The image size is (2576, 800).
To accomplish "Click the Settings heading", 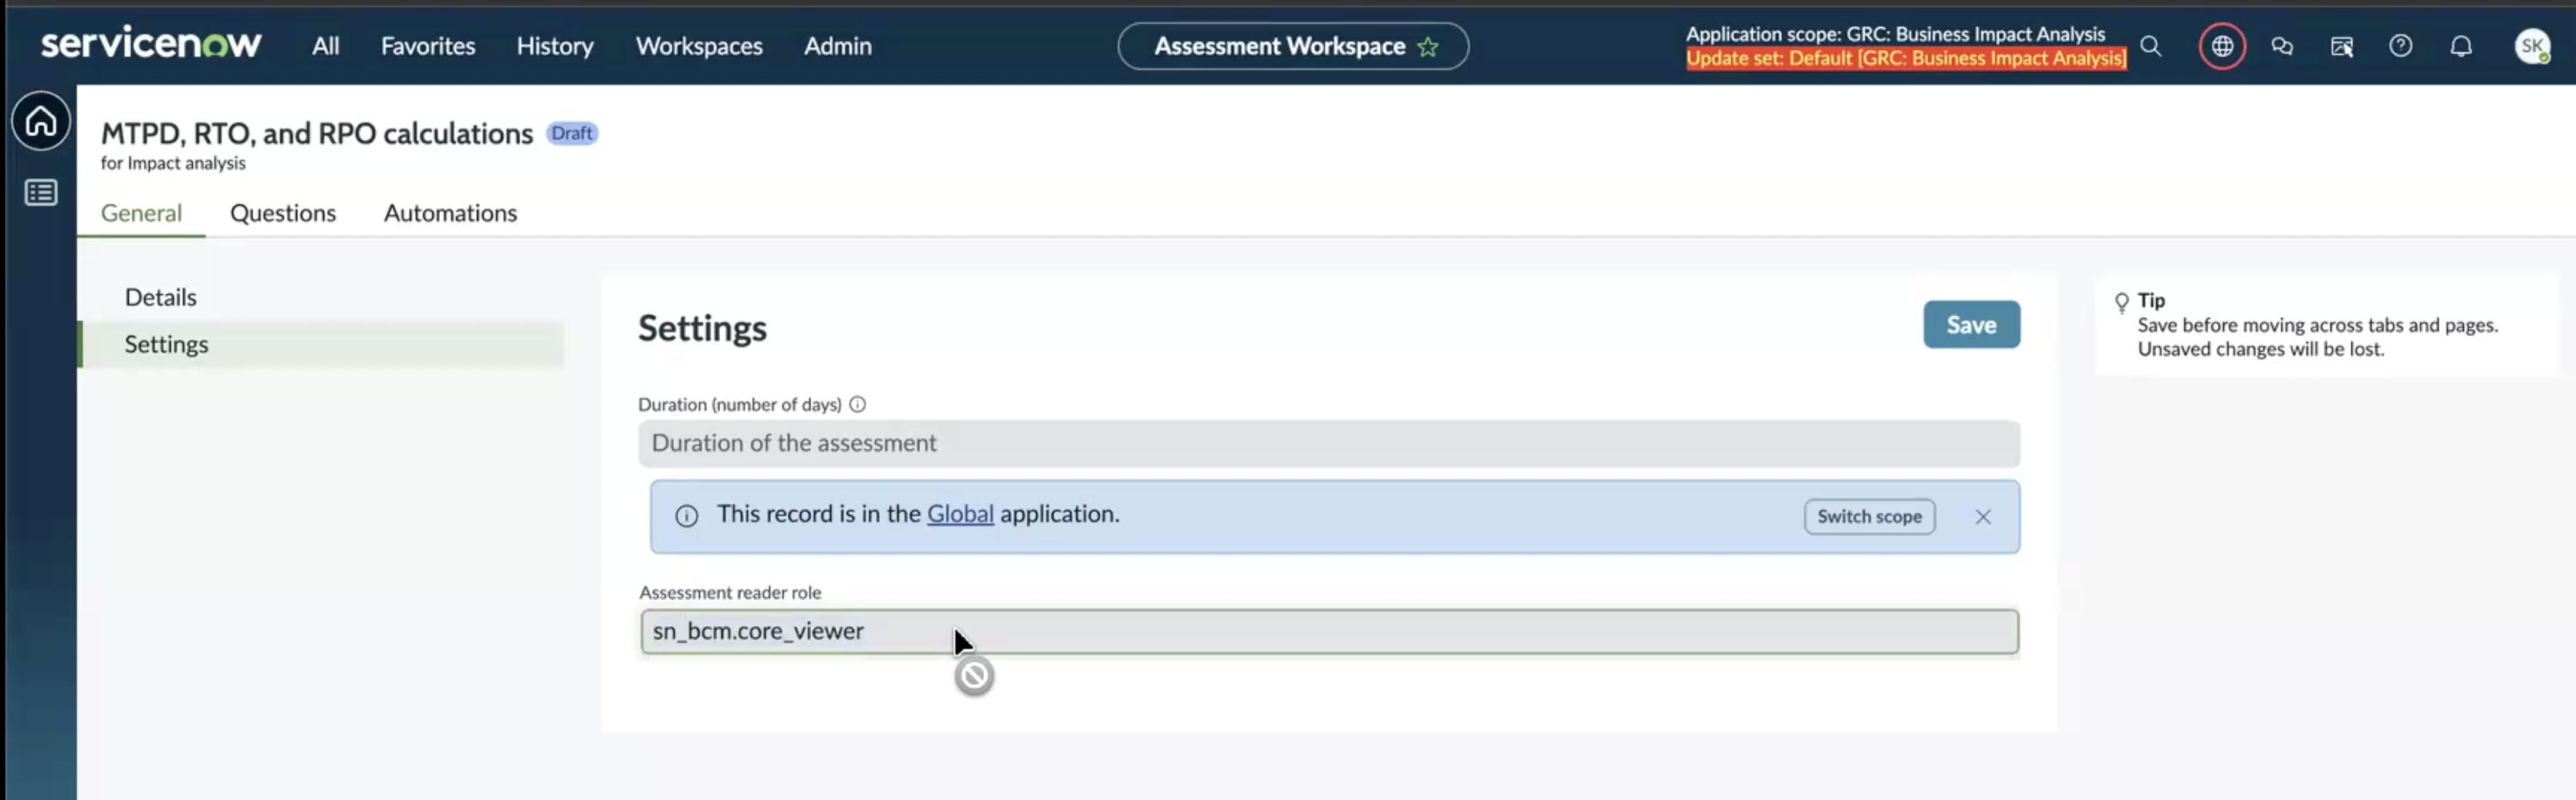I will [702, 328].
